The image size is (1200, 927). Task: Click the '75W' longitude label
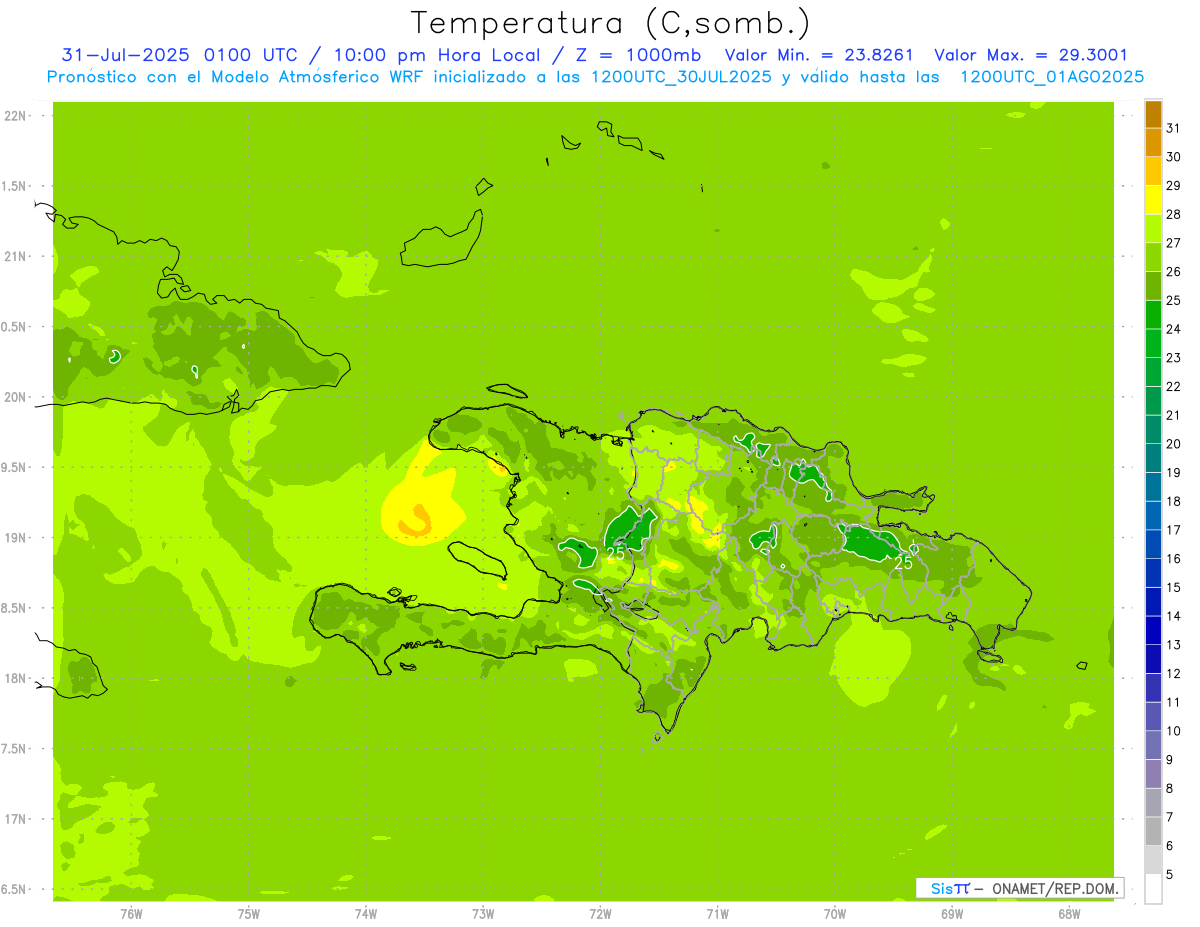pos(249,914)
